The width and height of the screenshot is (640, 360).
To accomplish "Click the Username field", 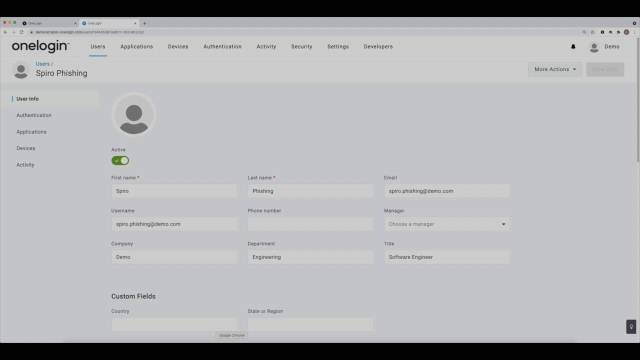I will coord(174,224).
